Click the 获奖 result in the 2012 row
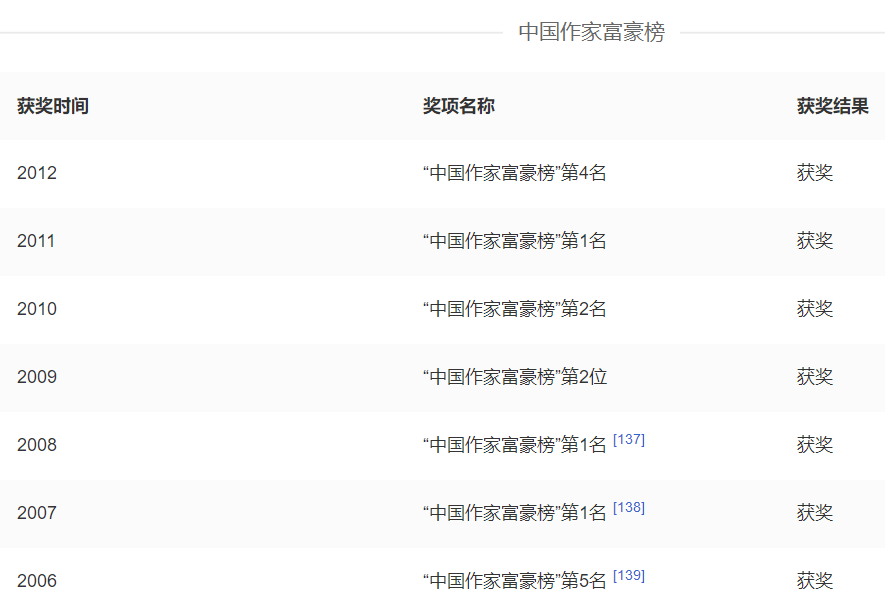This screenshot has height=610, width=885. (814, 173)
